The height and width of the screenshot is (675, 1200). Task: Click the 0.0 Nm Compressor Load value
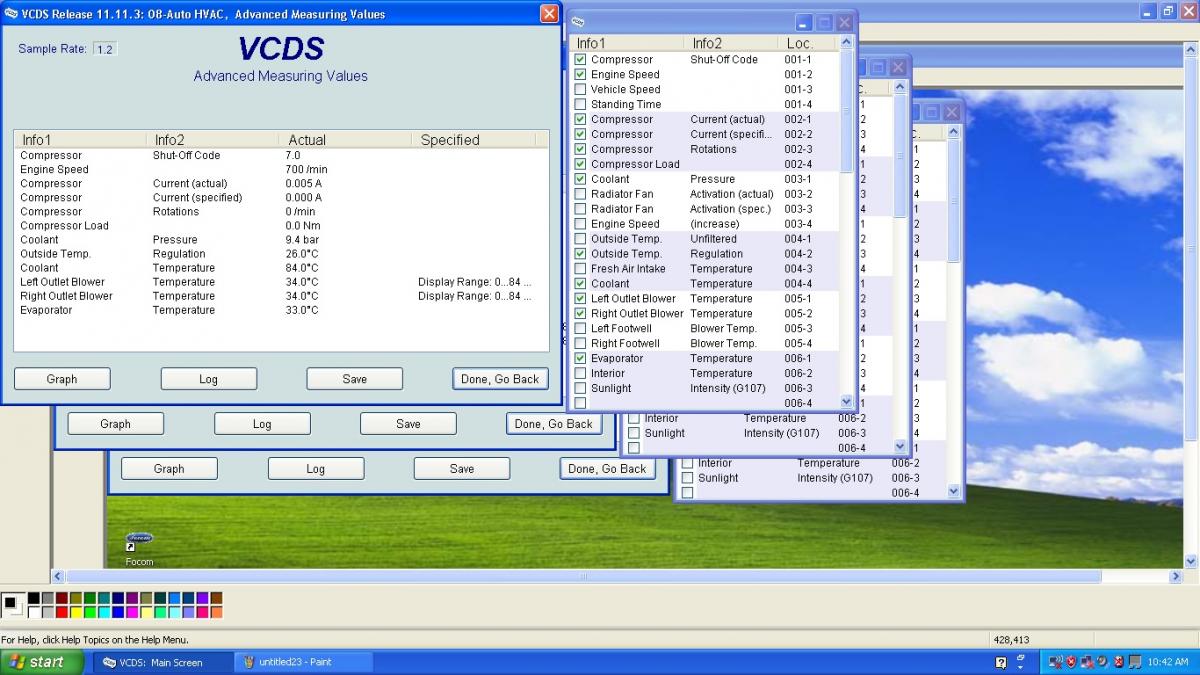(x=301, y=225)
